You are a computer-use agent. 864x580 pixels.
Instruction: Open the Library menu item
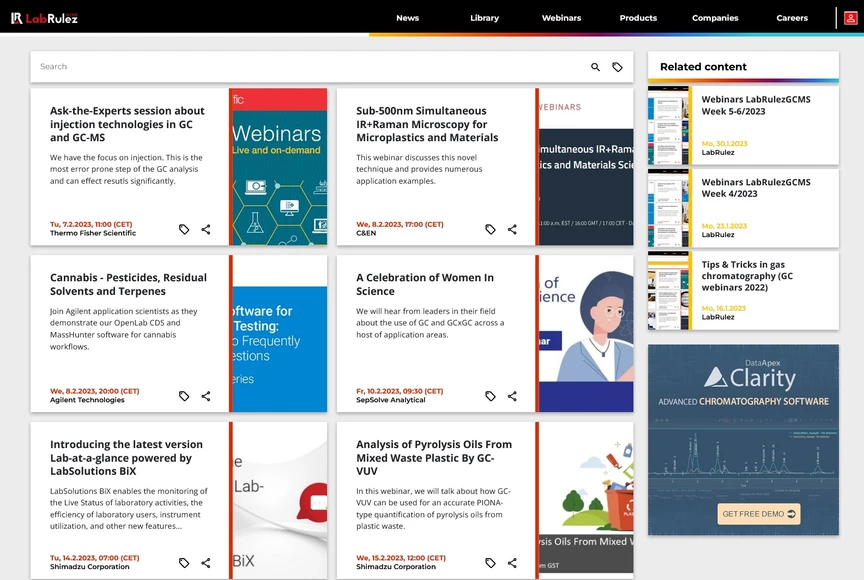[x=484, y=18]
